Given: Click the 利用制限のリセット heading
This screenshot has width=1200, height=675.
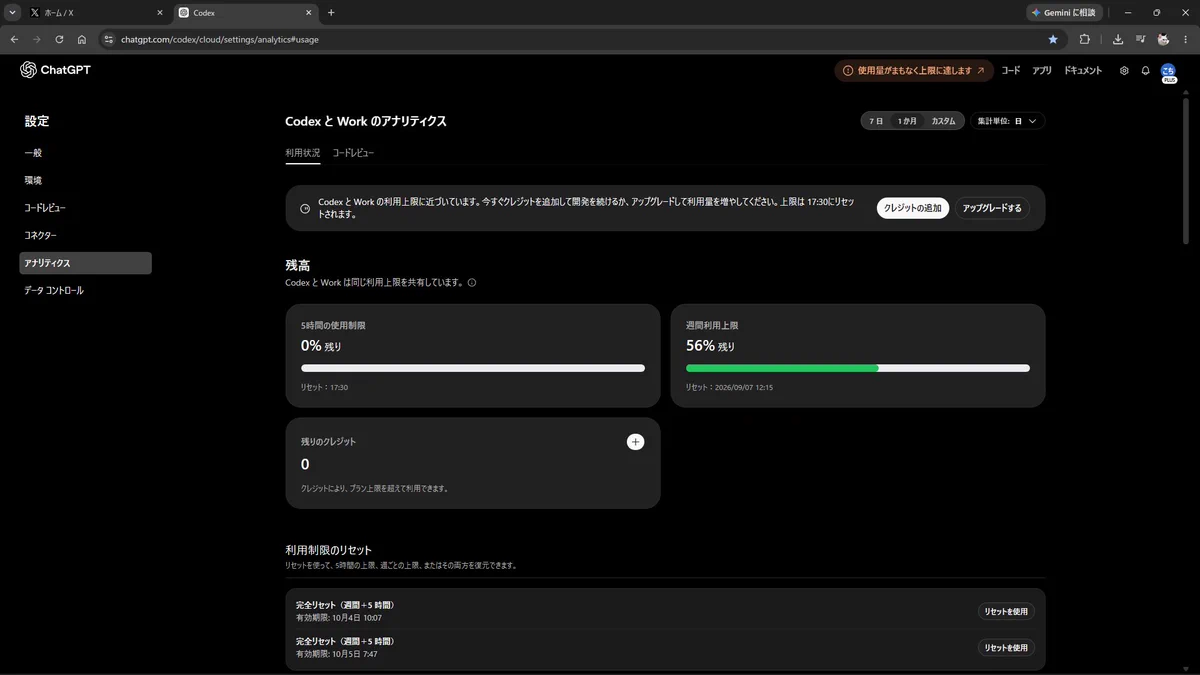Looking at the screenshot, I should click(328, 550).
